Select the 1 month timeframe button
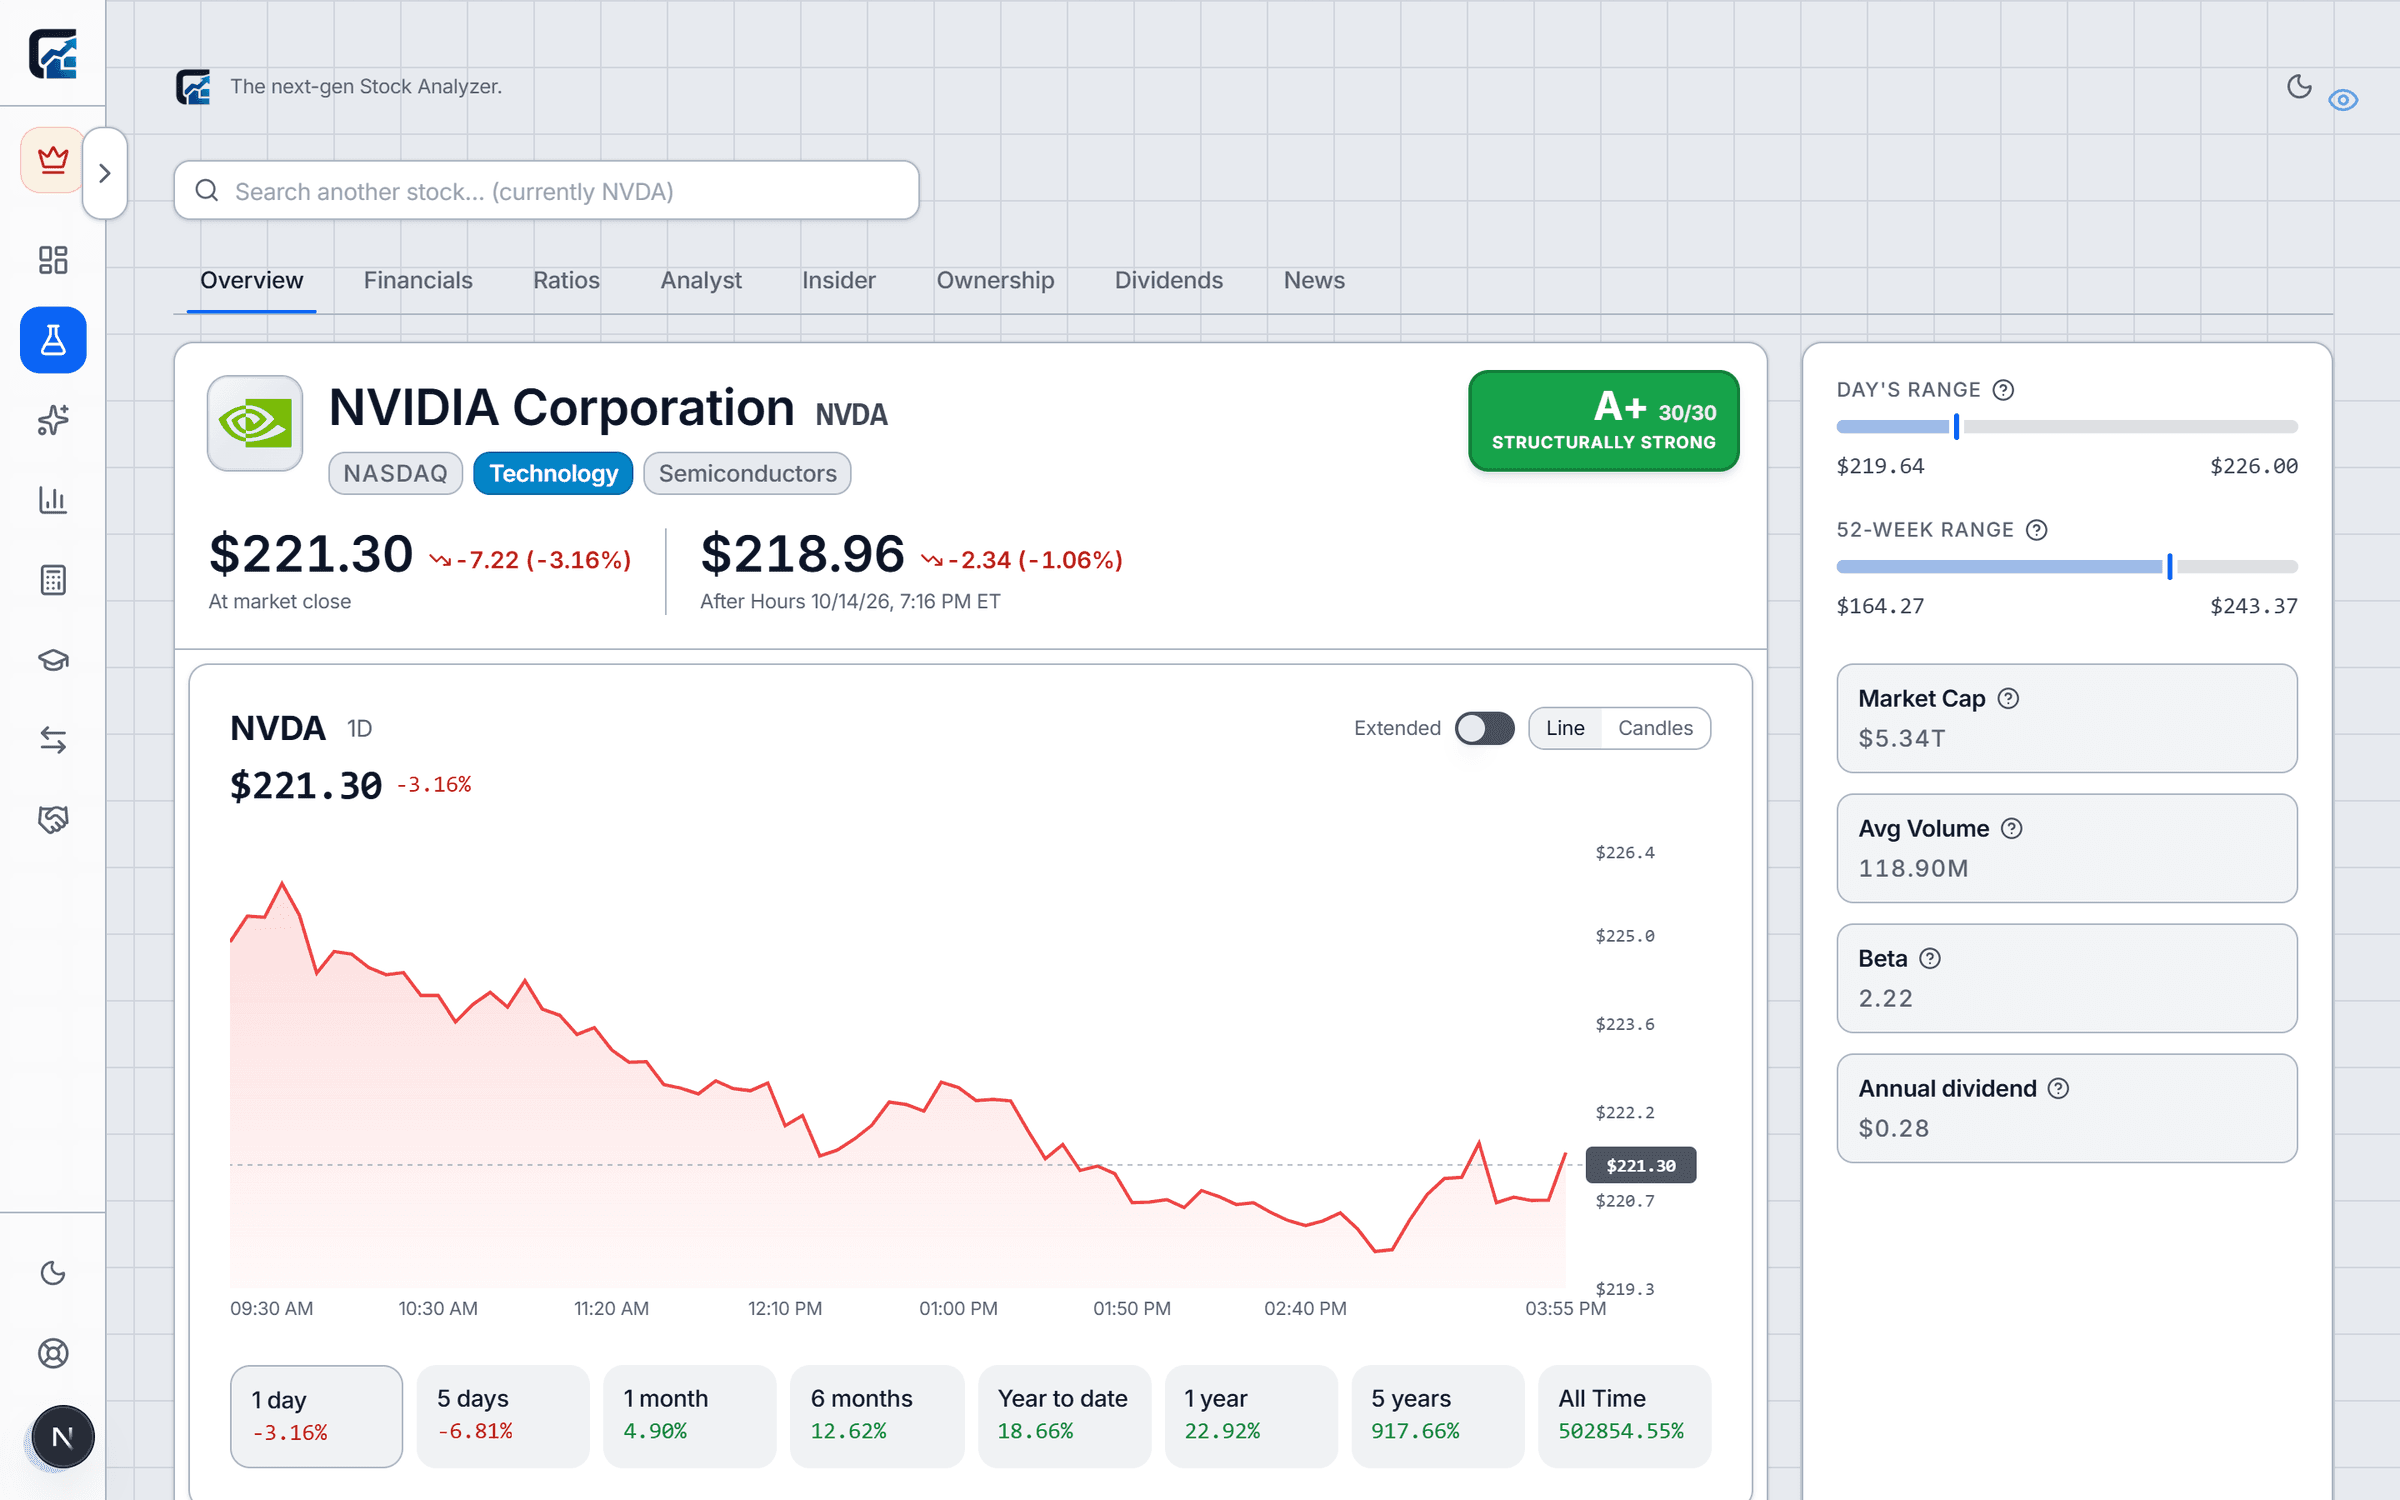This screenshot has width=2400, height=1500. click(690, 1416)
